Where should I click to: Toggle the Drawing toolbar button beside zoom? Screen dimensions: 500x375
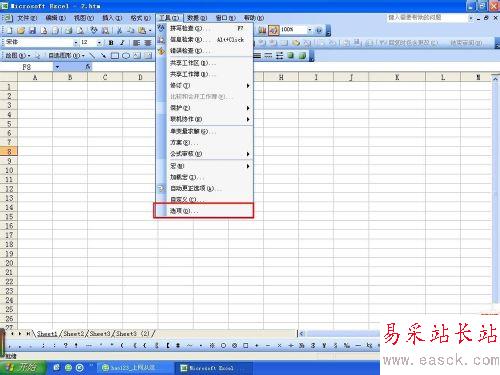[x=274, y=31]
